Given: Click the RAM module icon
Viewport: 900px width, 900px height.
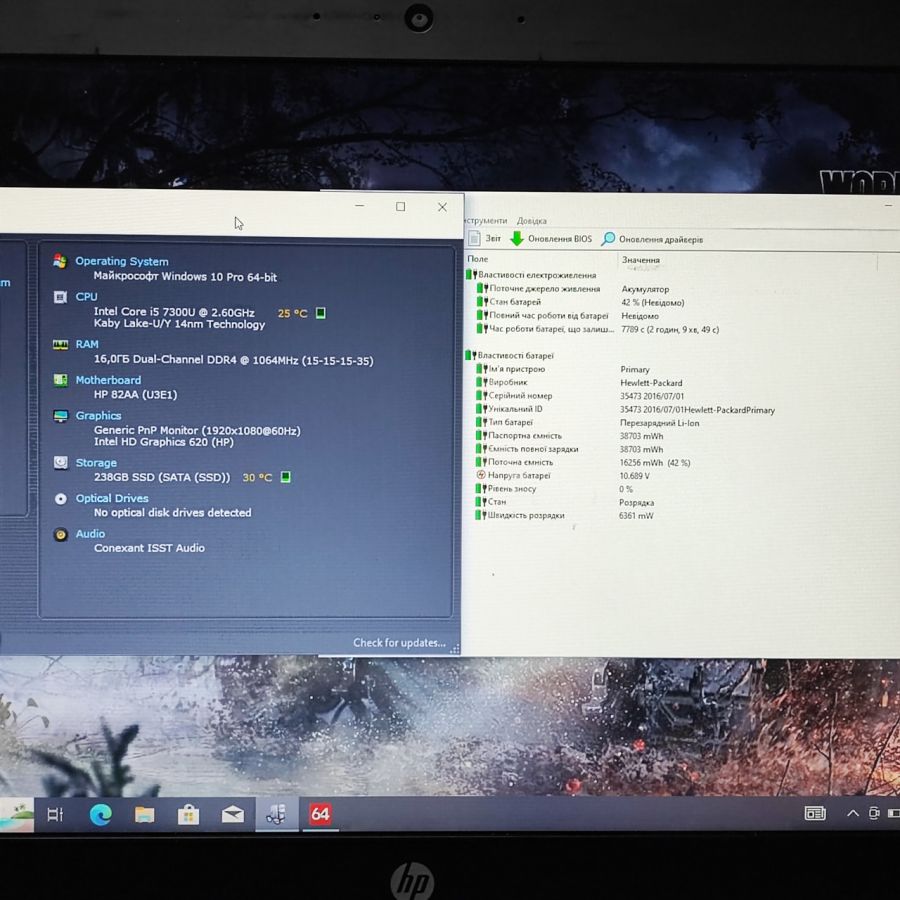Looking at the screenshot, I should (60, 344).
